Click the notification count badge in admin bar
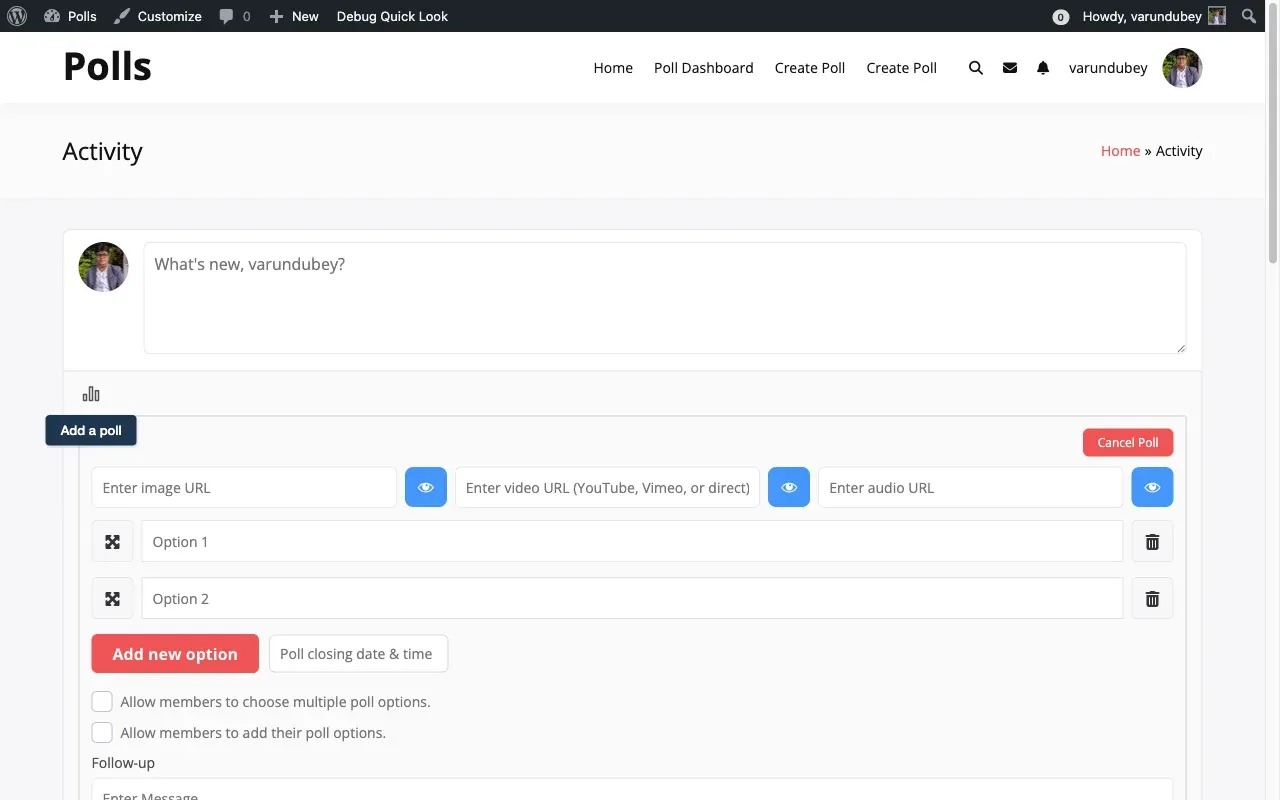The width and height of the screenshot is (1280, 800). (1061, 17)
